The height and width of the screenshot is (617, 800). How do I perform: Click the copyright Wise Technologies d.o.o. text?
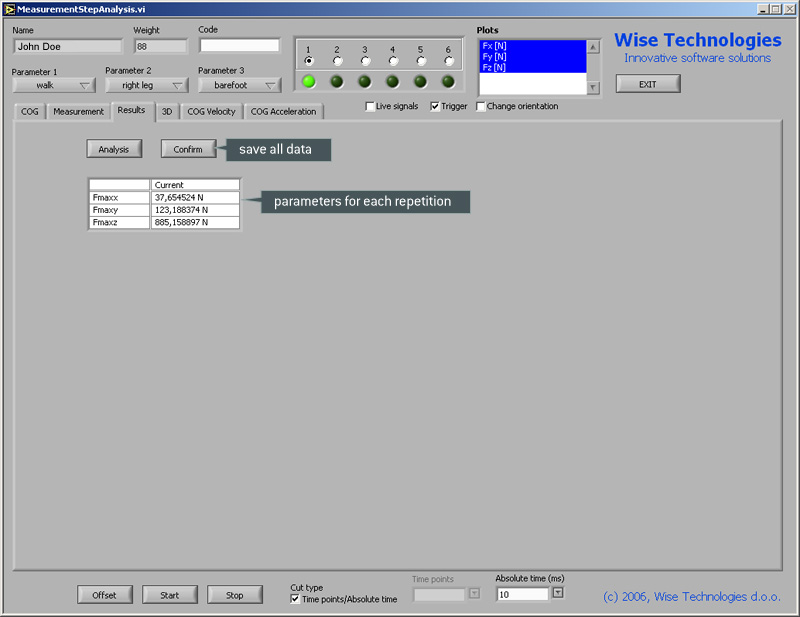692,597
